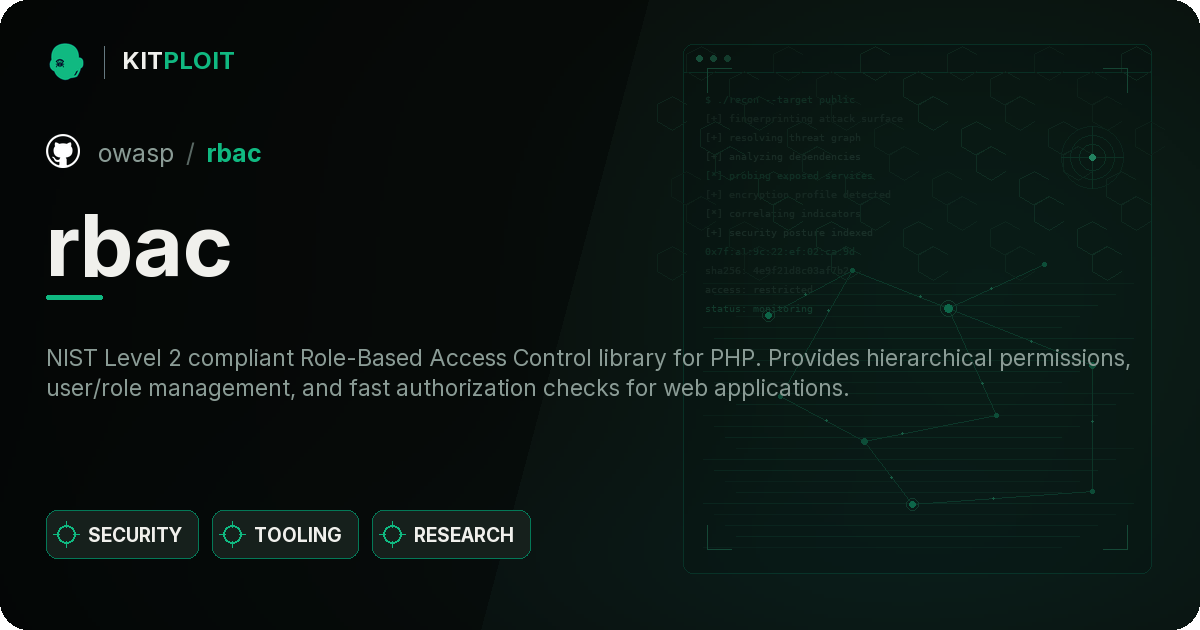Click the first window dot in terminal header
1200x630 pixels.
pos(699,59)
